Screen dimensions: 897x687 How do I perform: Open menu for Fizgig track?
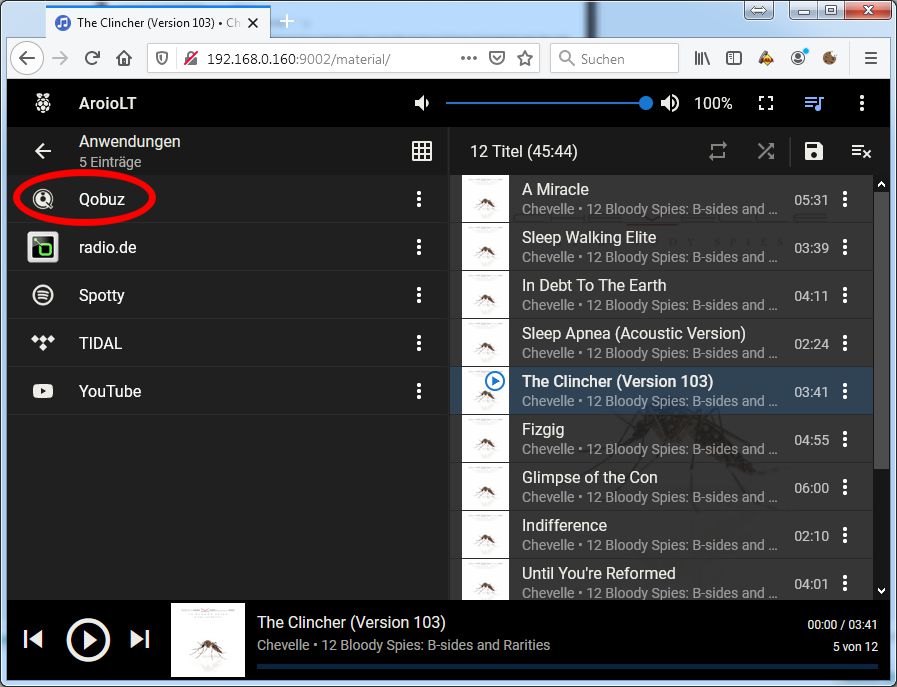[845, 439]
